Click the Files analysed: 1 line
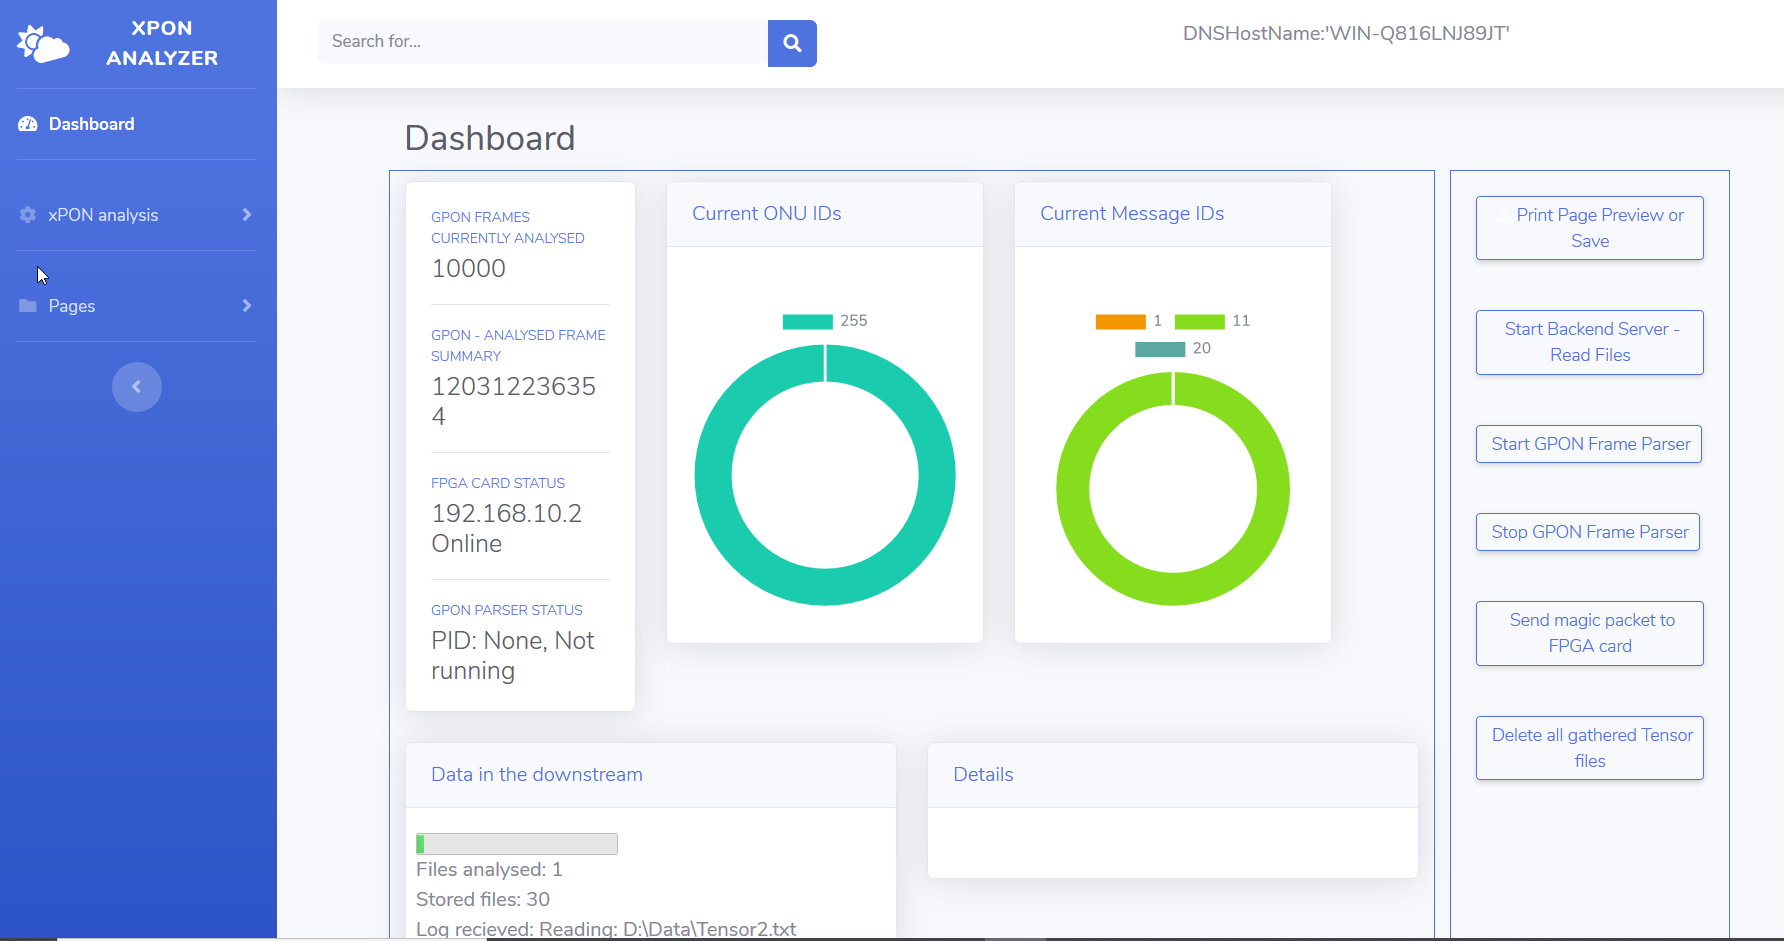Viewport: 1784px width, 941px height. tap(489, 870)
